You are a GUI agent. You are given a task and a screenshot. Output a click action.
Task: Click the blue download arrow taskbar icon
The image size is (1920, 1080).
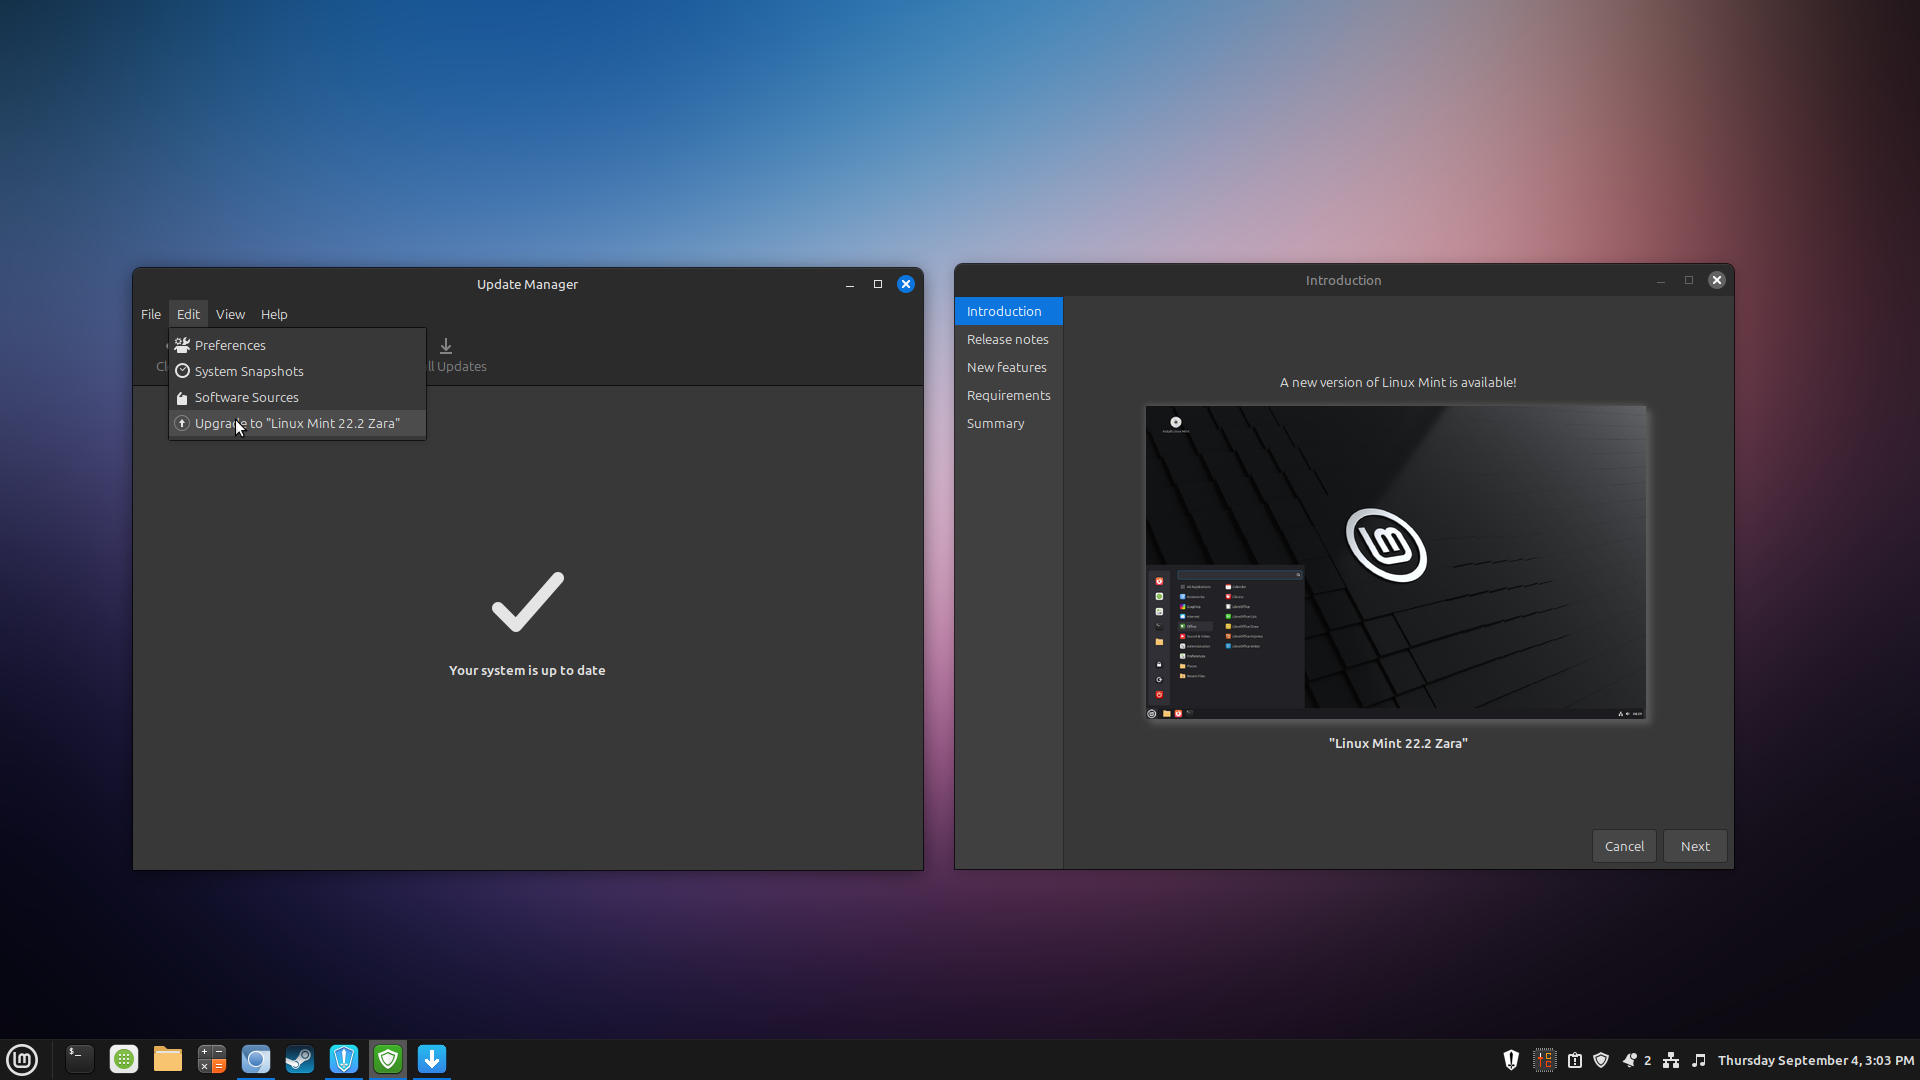[432, 1059]
